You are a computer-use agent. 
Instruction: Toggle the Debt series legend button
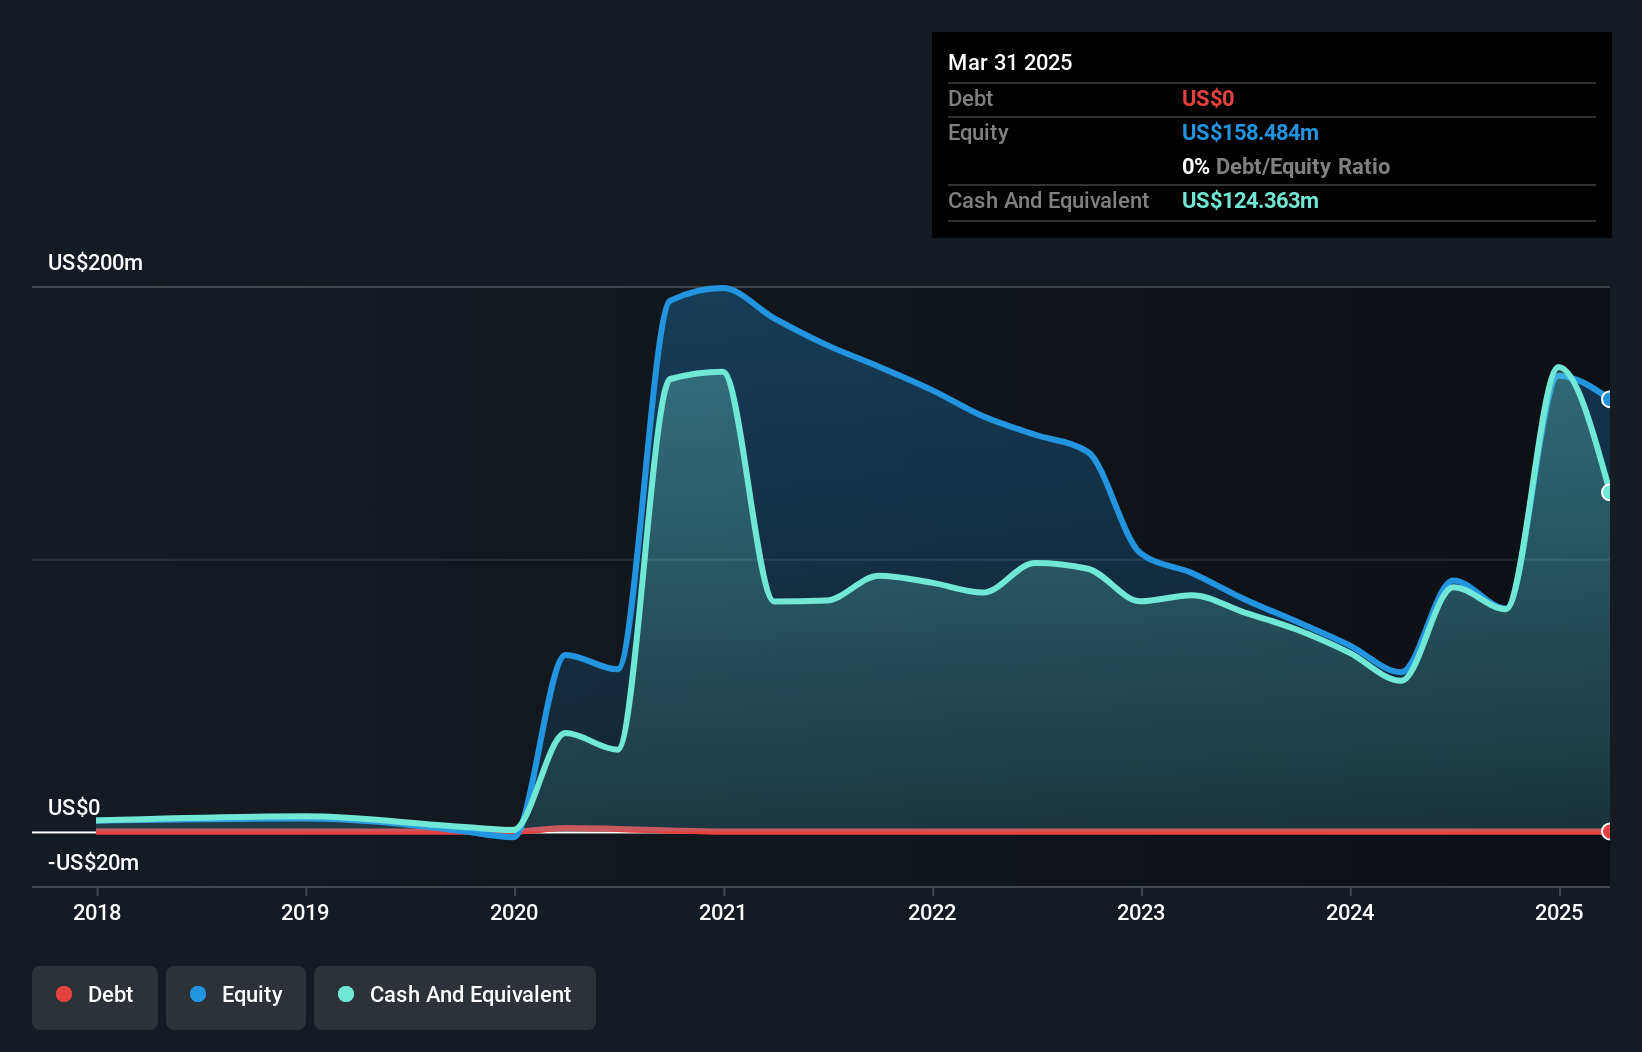(x=95, y=997)
